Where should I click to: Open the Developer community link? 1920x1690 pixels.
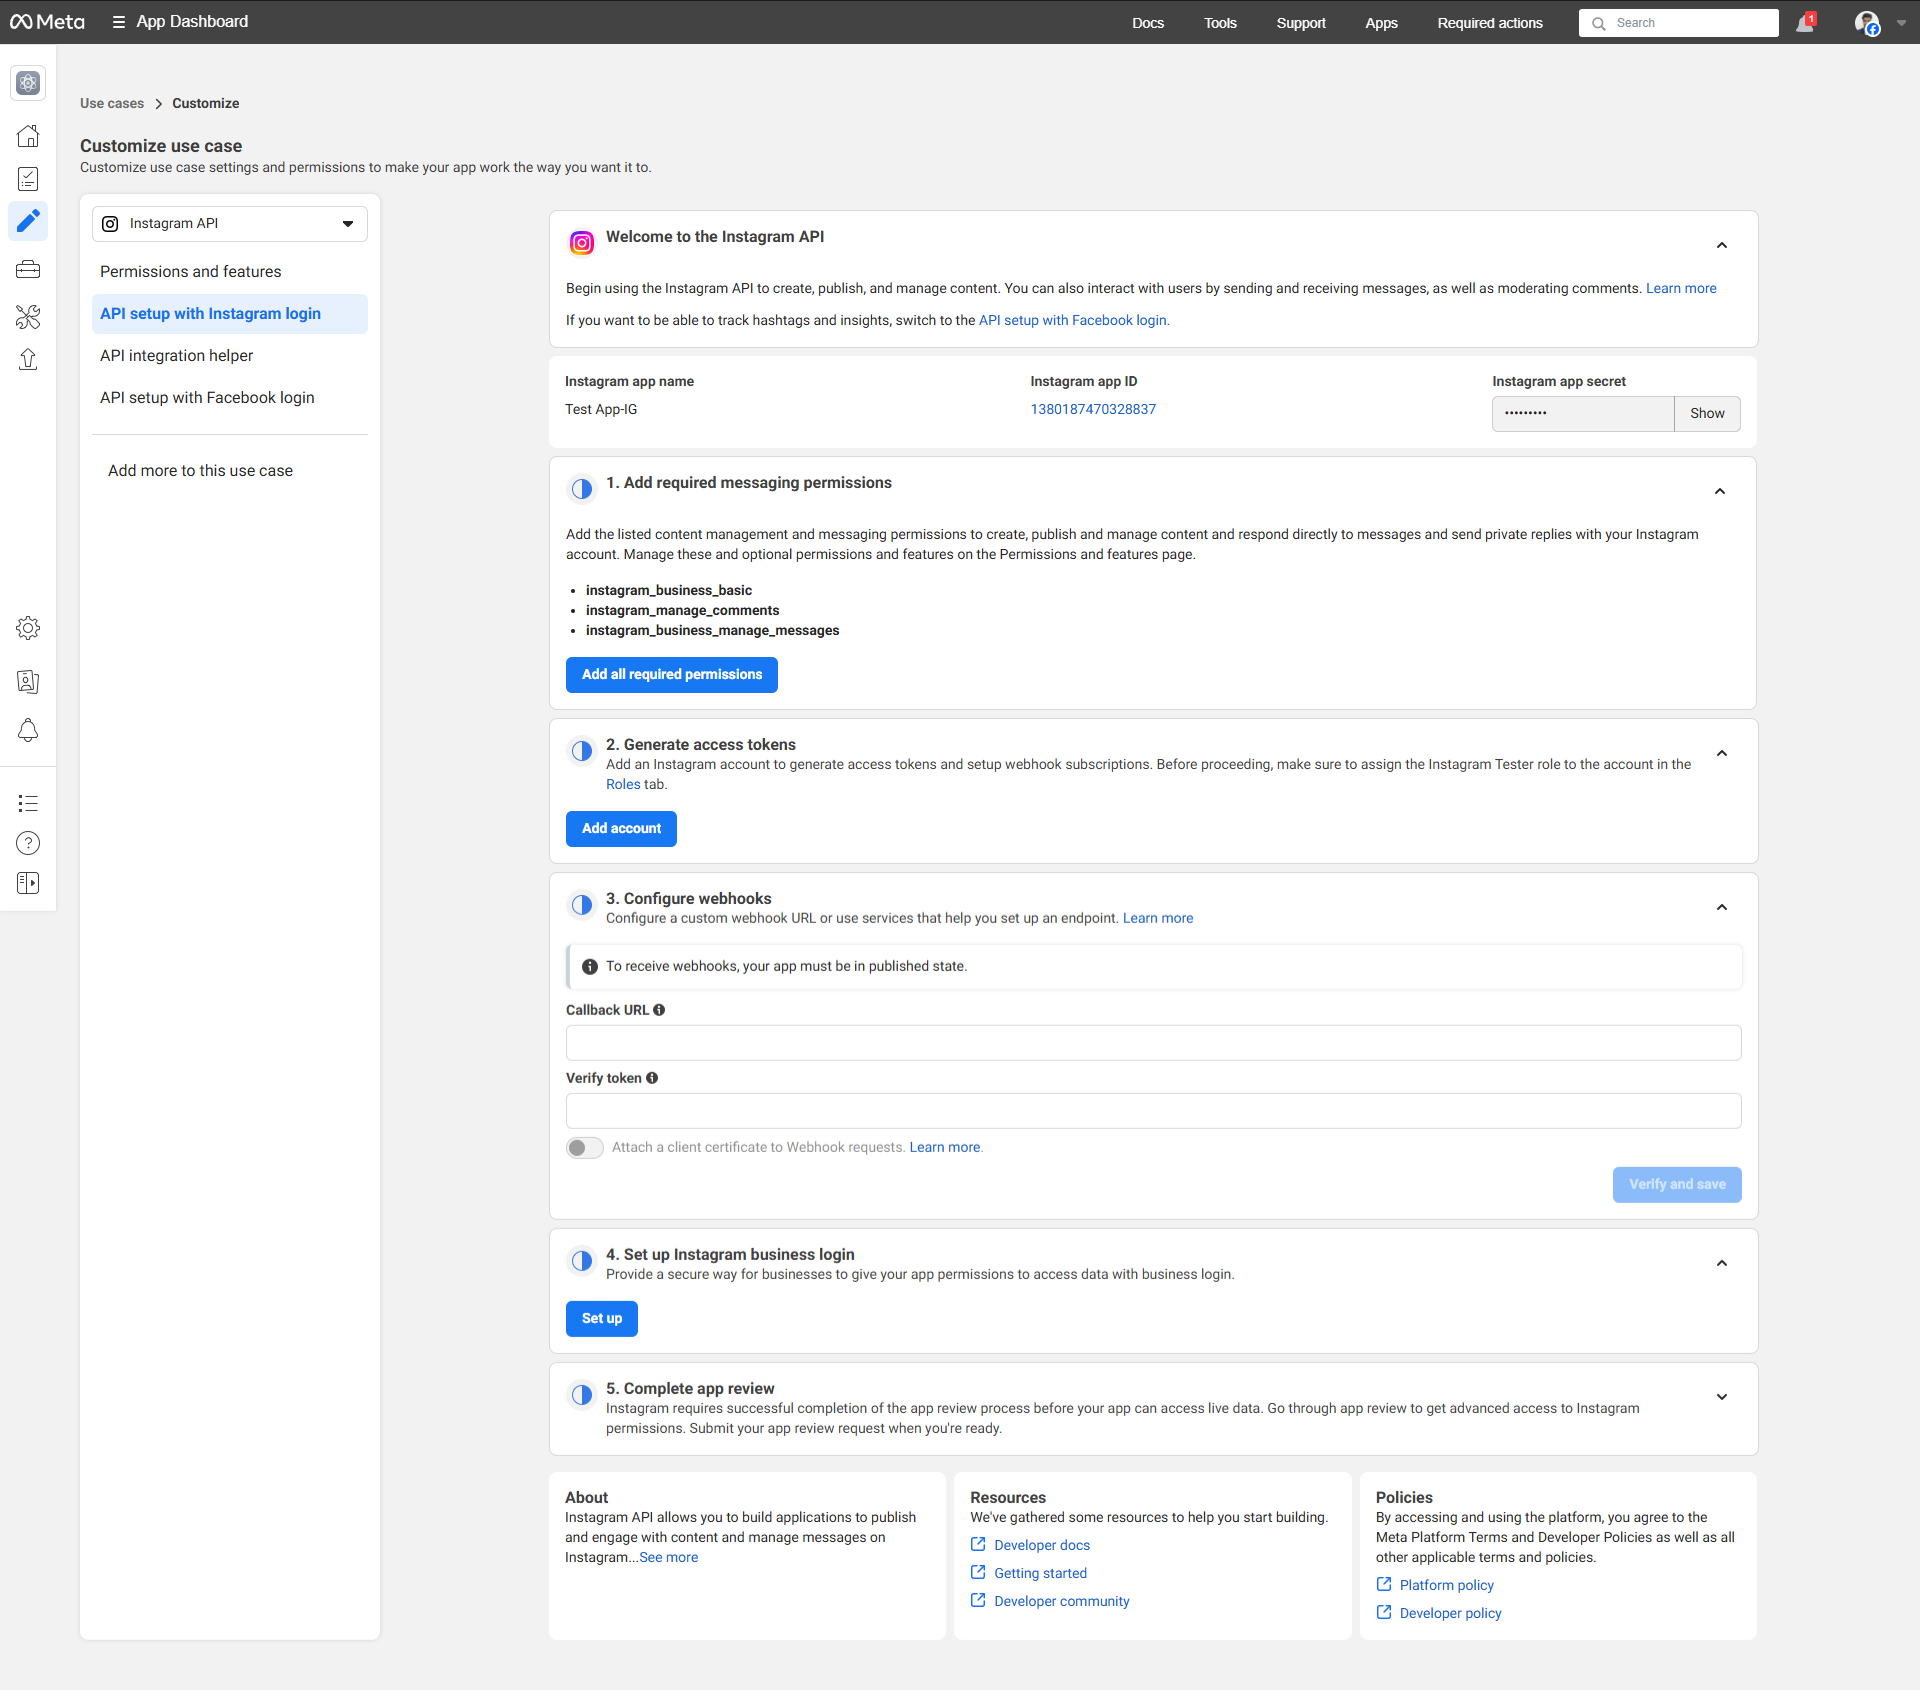1061,1601
